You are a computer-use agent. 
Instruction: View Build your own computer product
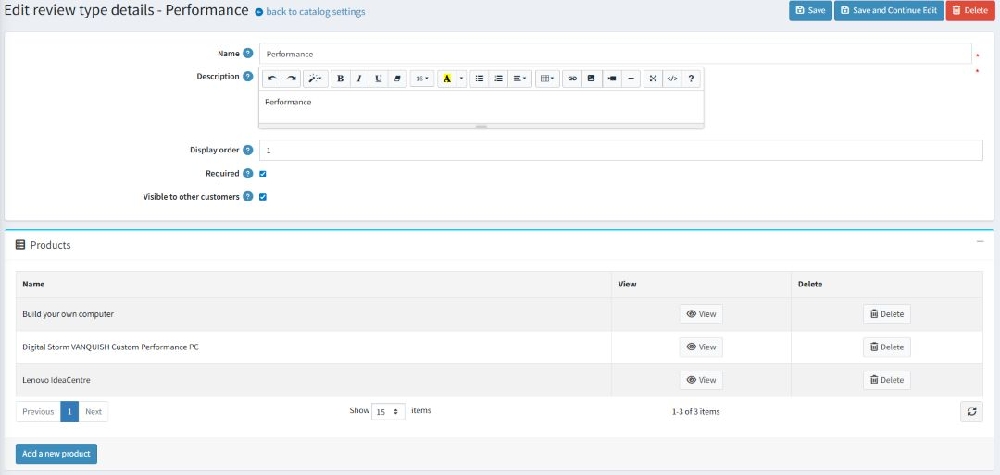701,314
